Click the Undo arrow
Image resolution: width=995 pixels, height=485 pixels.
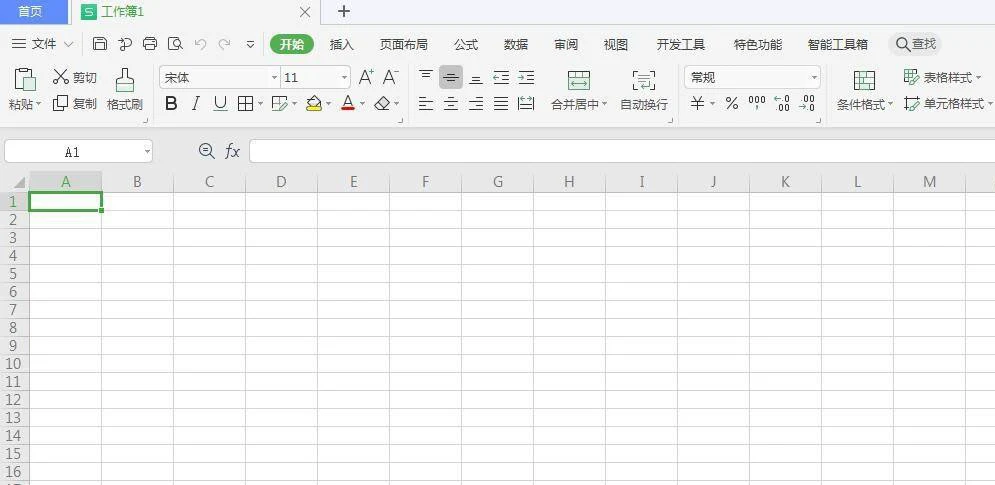201,44
